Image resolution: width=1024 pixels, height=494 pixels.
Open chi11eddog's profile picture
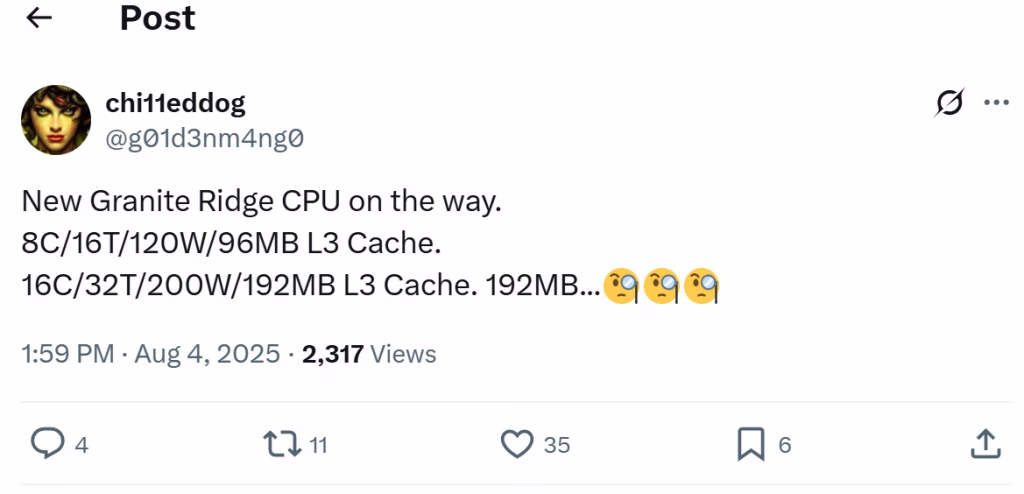56,119
